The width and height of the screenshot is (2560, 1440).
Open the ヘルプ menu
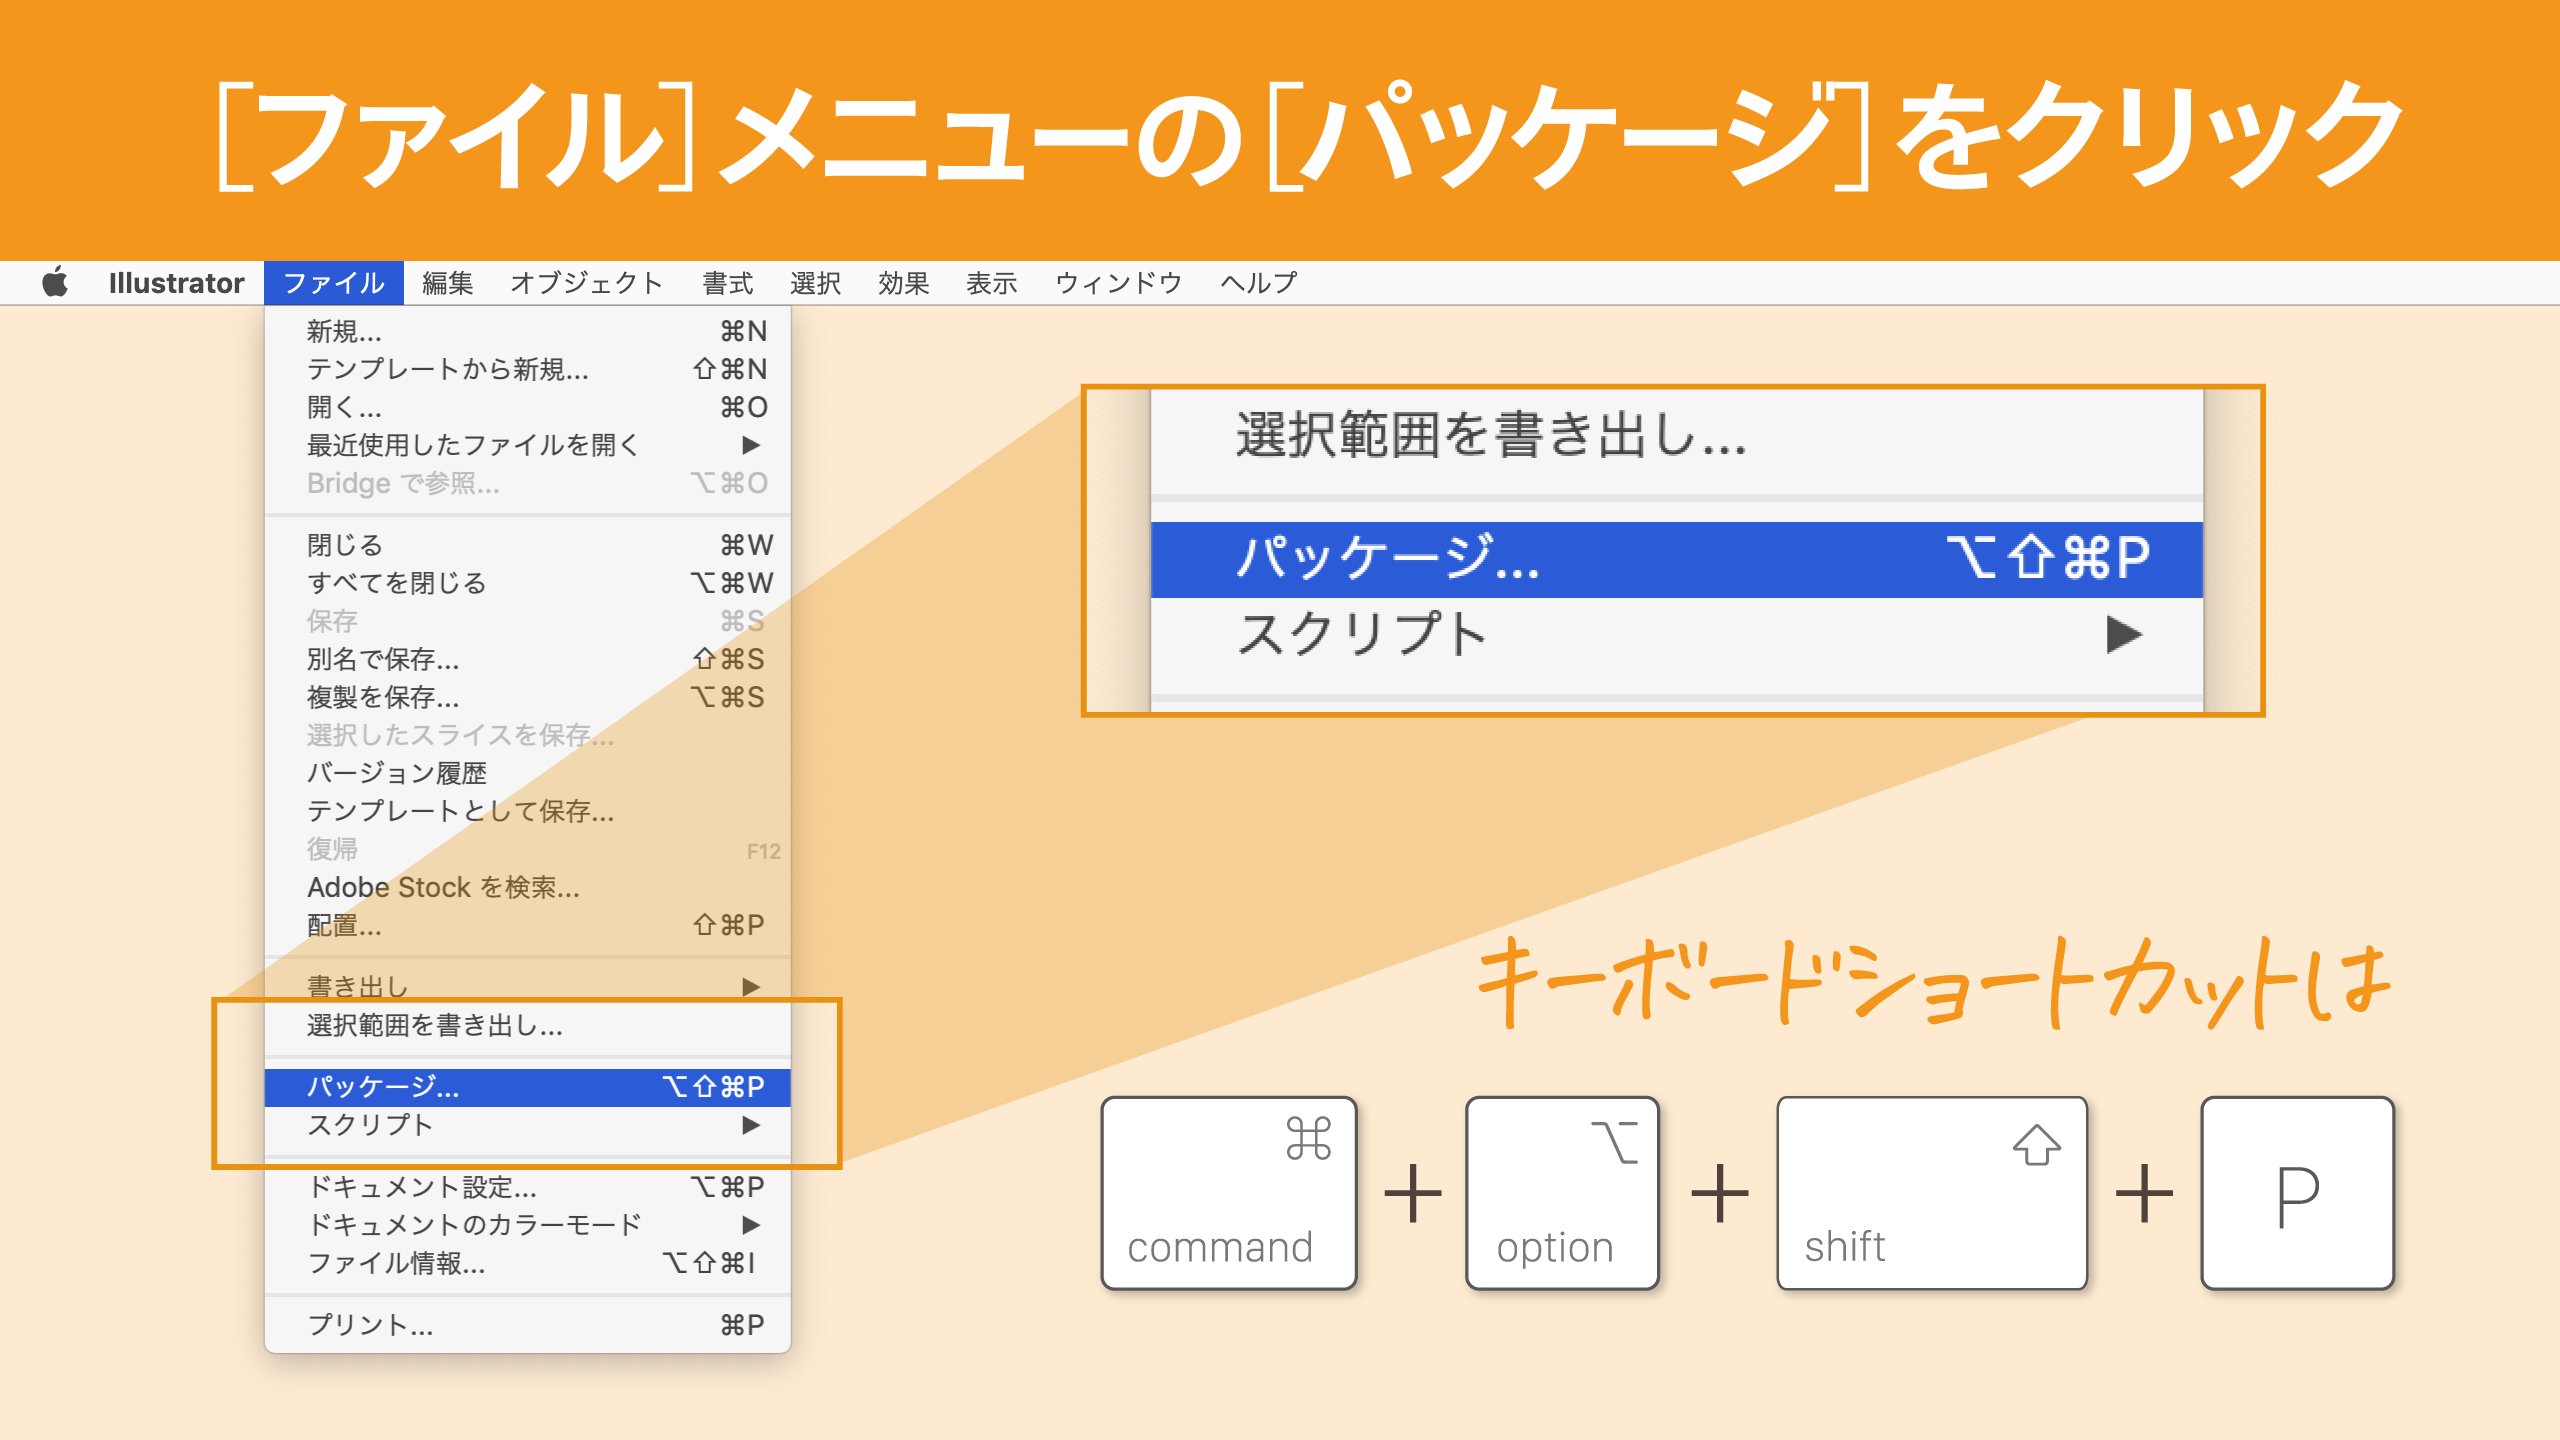[1258, 283]
